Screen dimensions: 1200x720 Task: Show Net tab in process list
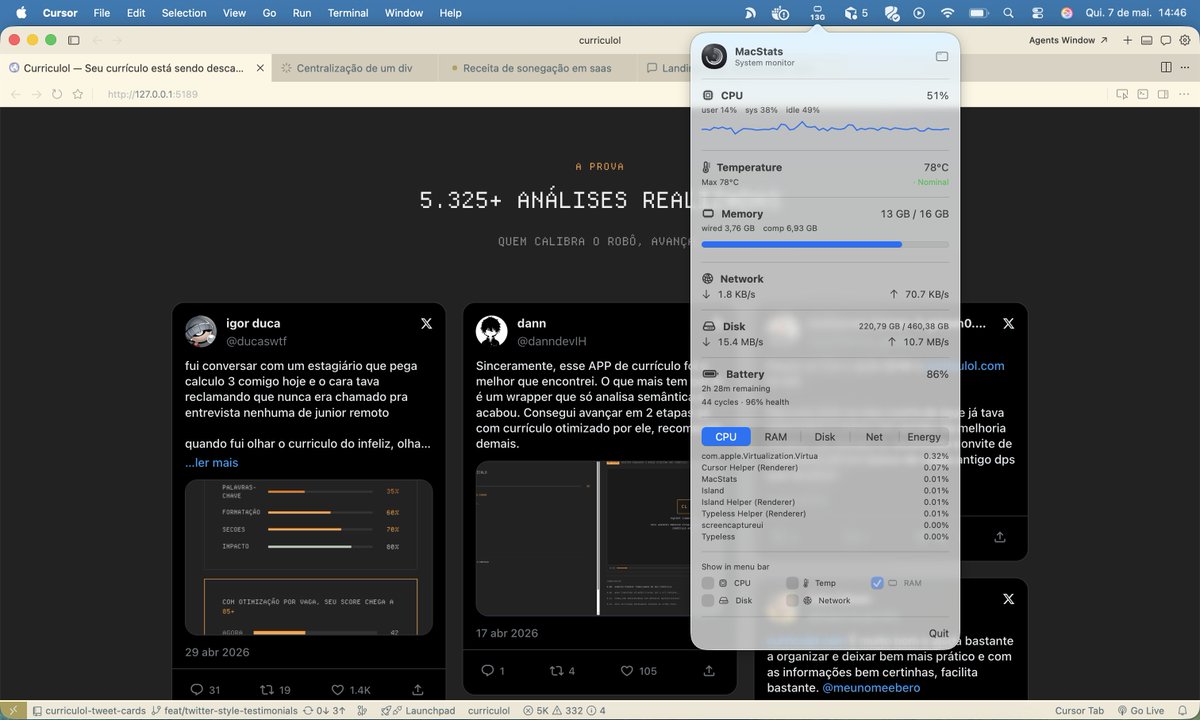pyautogui.click(x=874, y=437)
